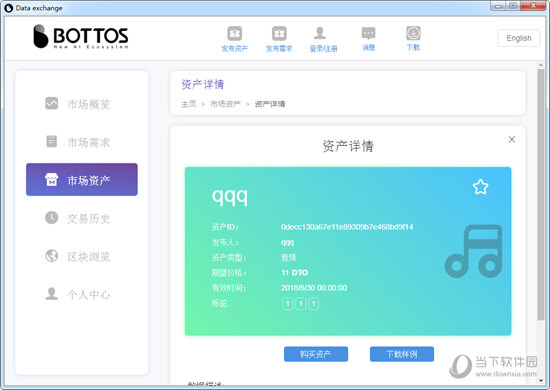Go to 市场资产 breadcrumb link
Image resolution: width=550 pixels, height=390 pixels.
[225, 104]
